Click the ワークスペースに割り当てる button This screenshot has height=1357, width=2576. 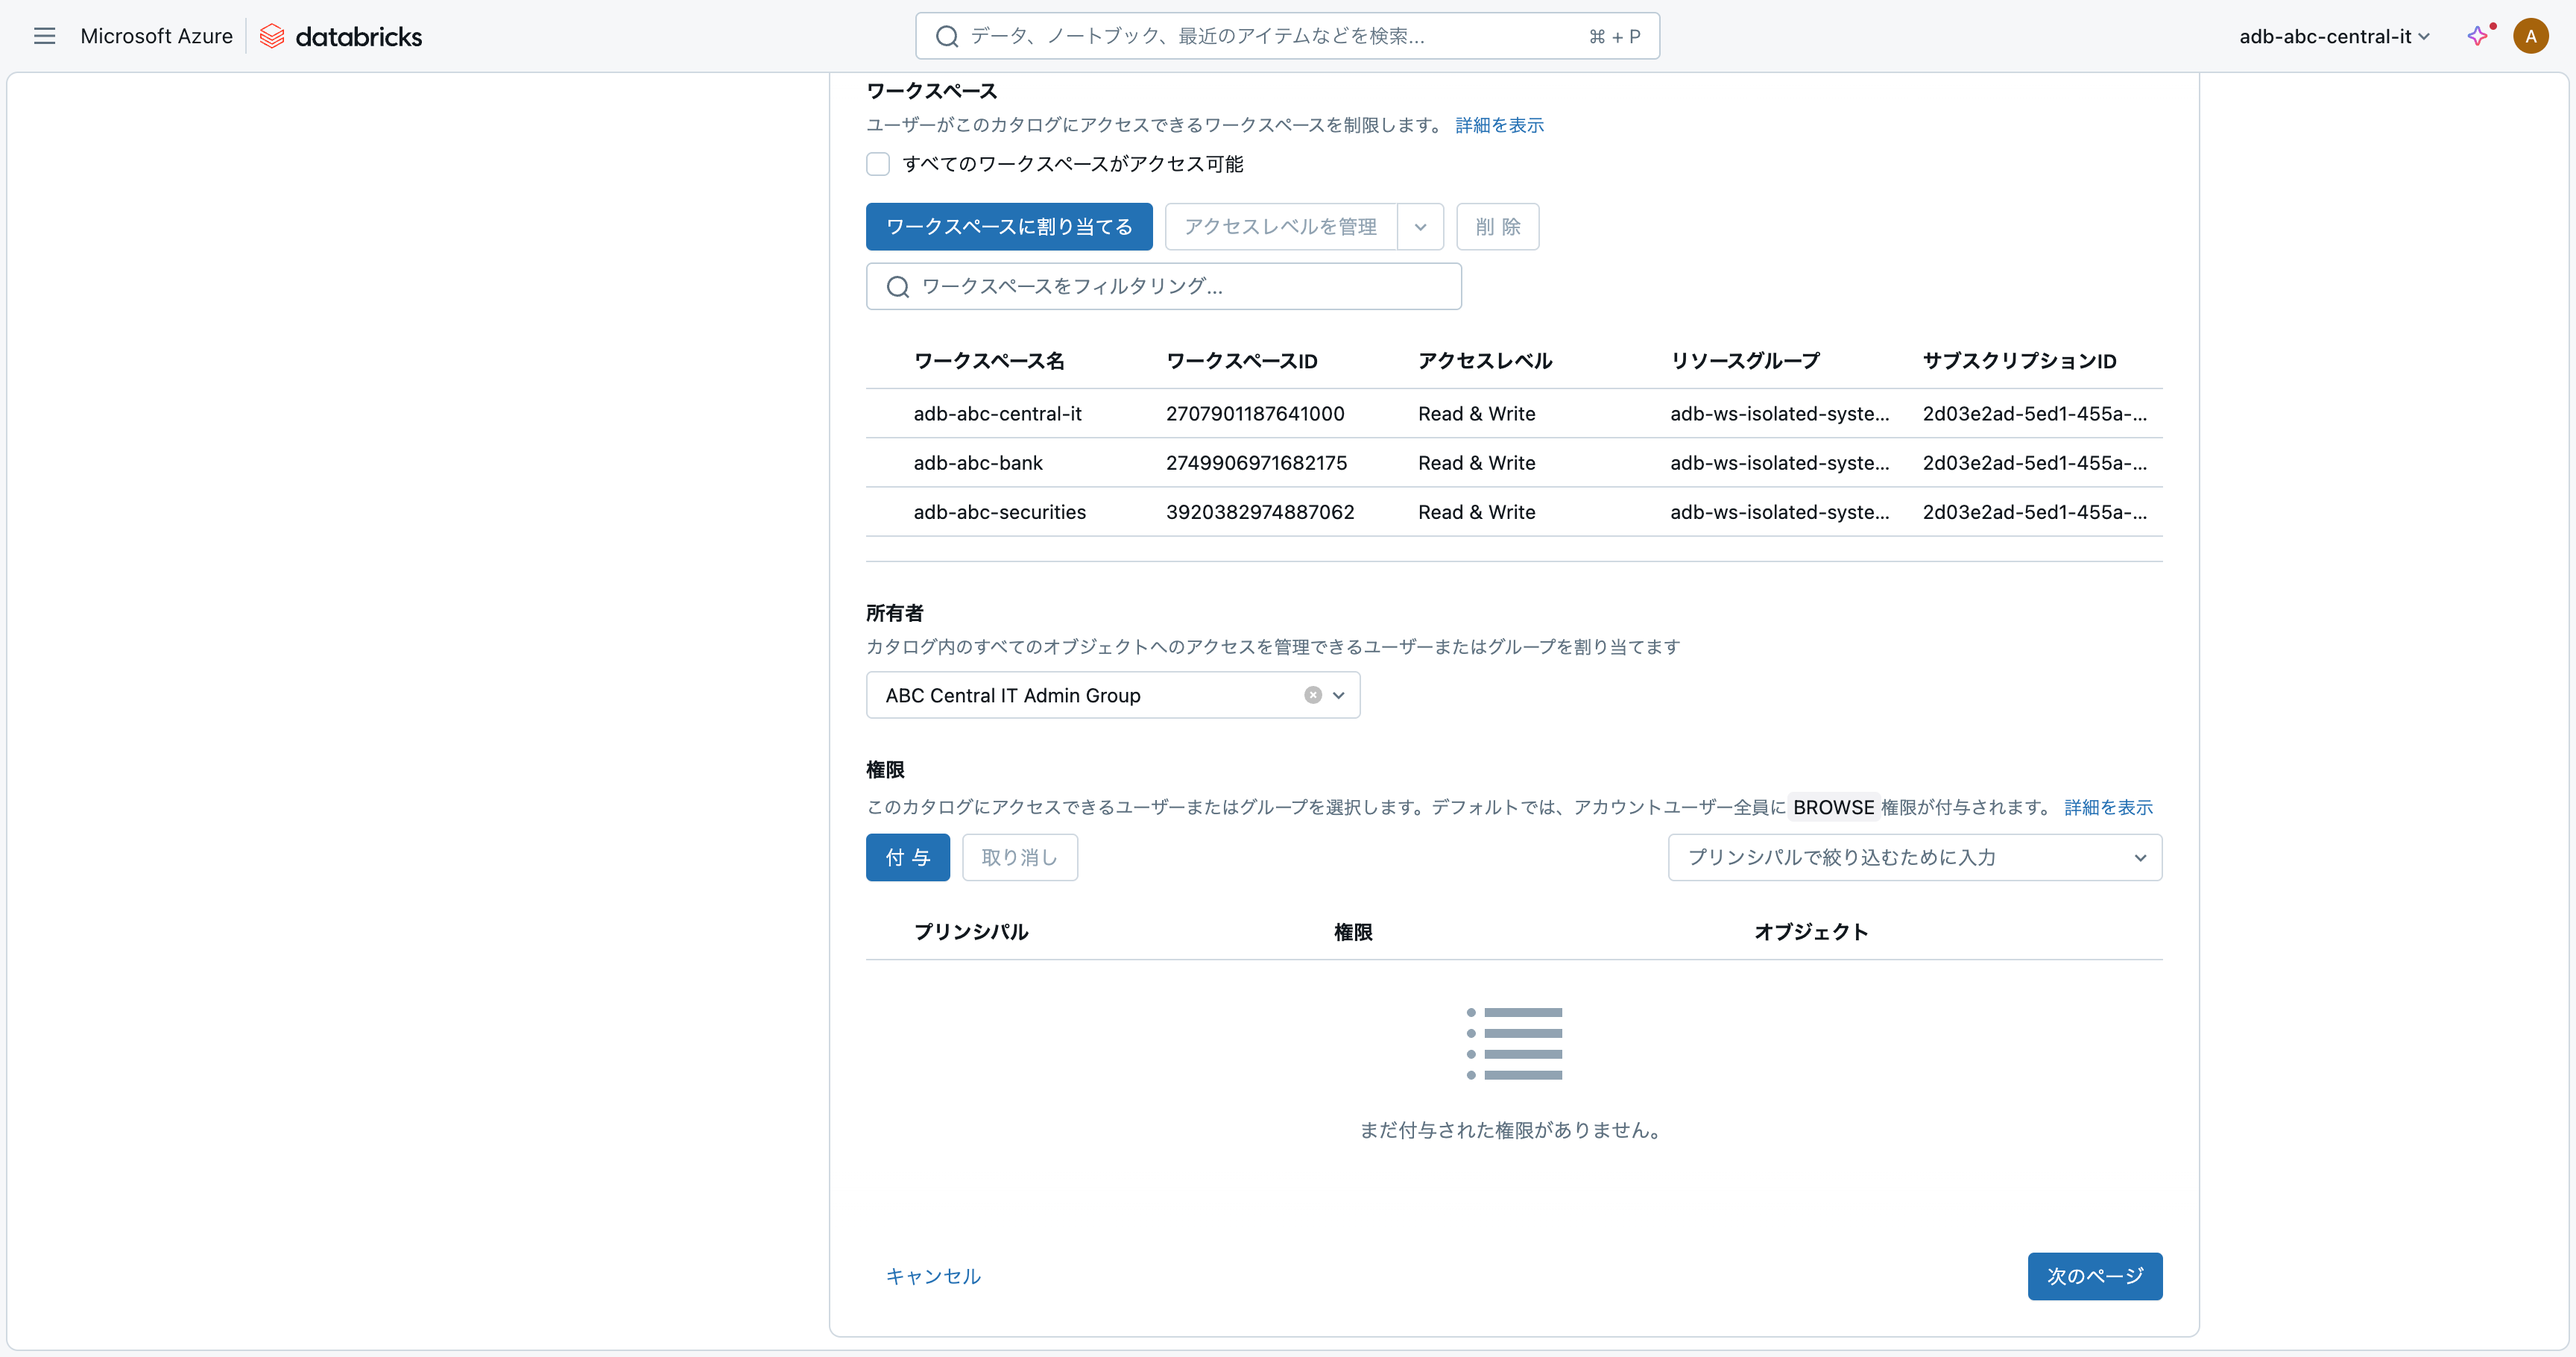(1008, 227)
